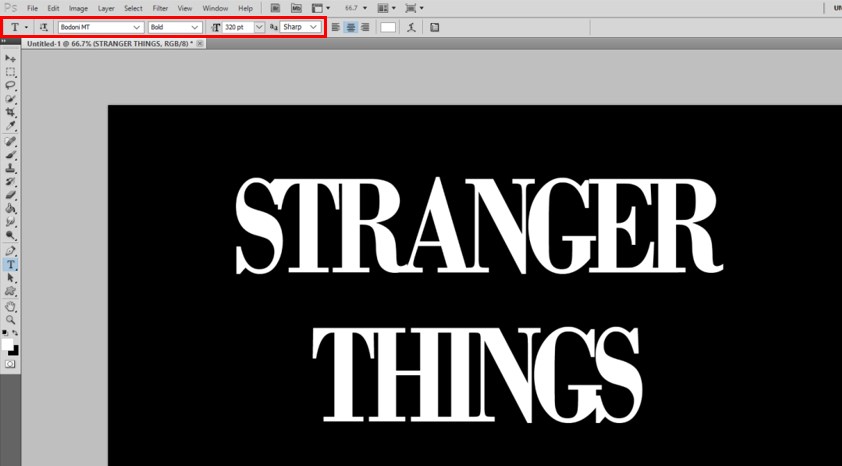Select the Rectangular Marquee tool
Screen dimensions: 842x466
pos(10,72)
